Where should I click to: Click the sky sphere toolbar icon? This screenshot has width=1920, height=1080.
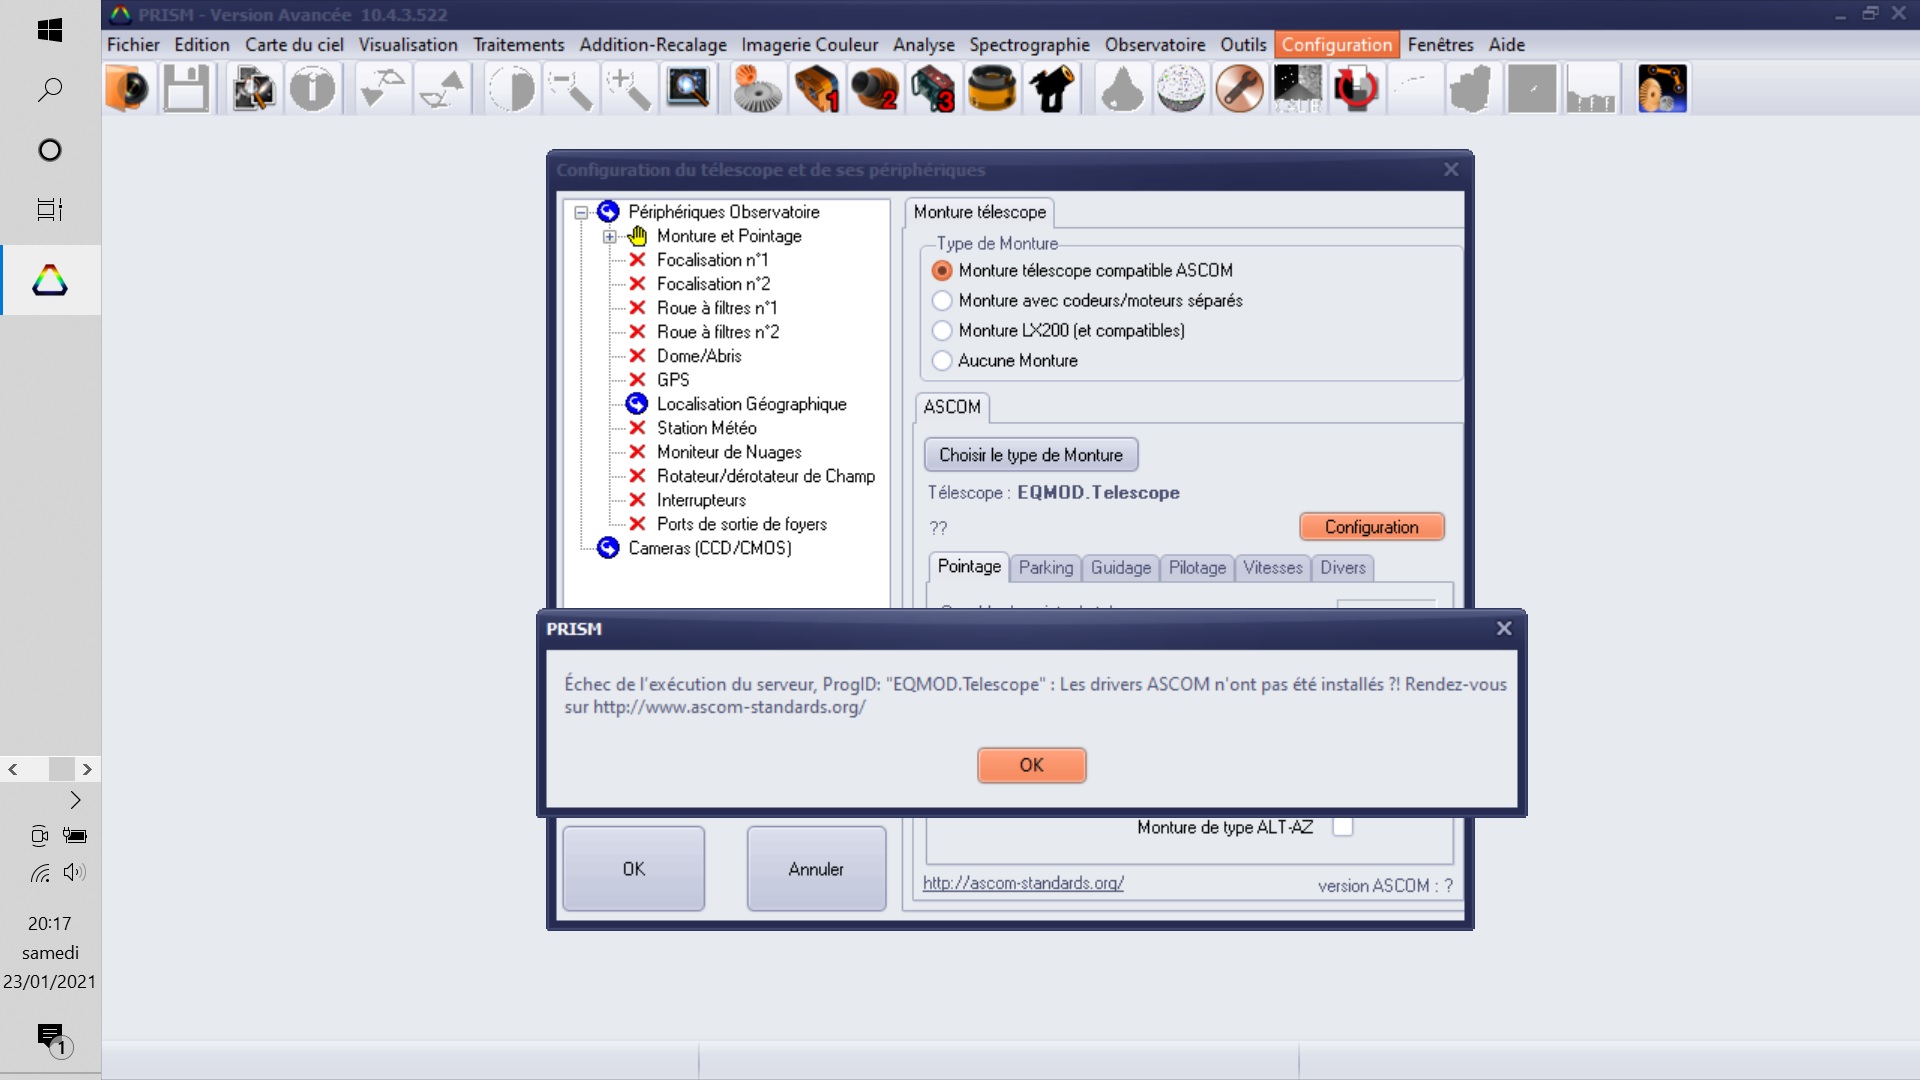coord(1180,89)
